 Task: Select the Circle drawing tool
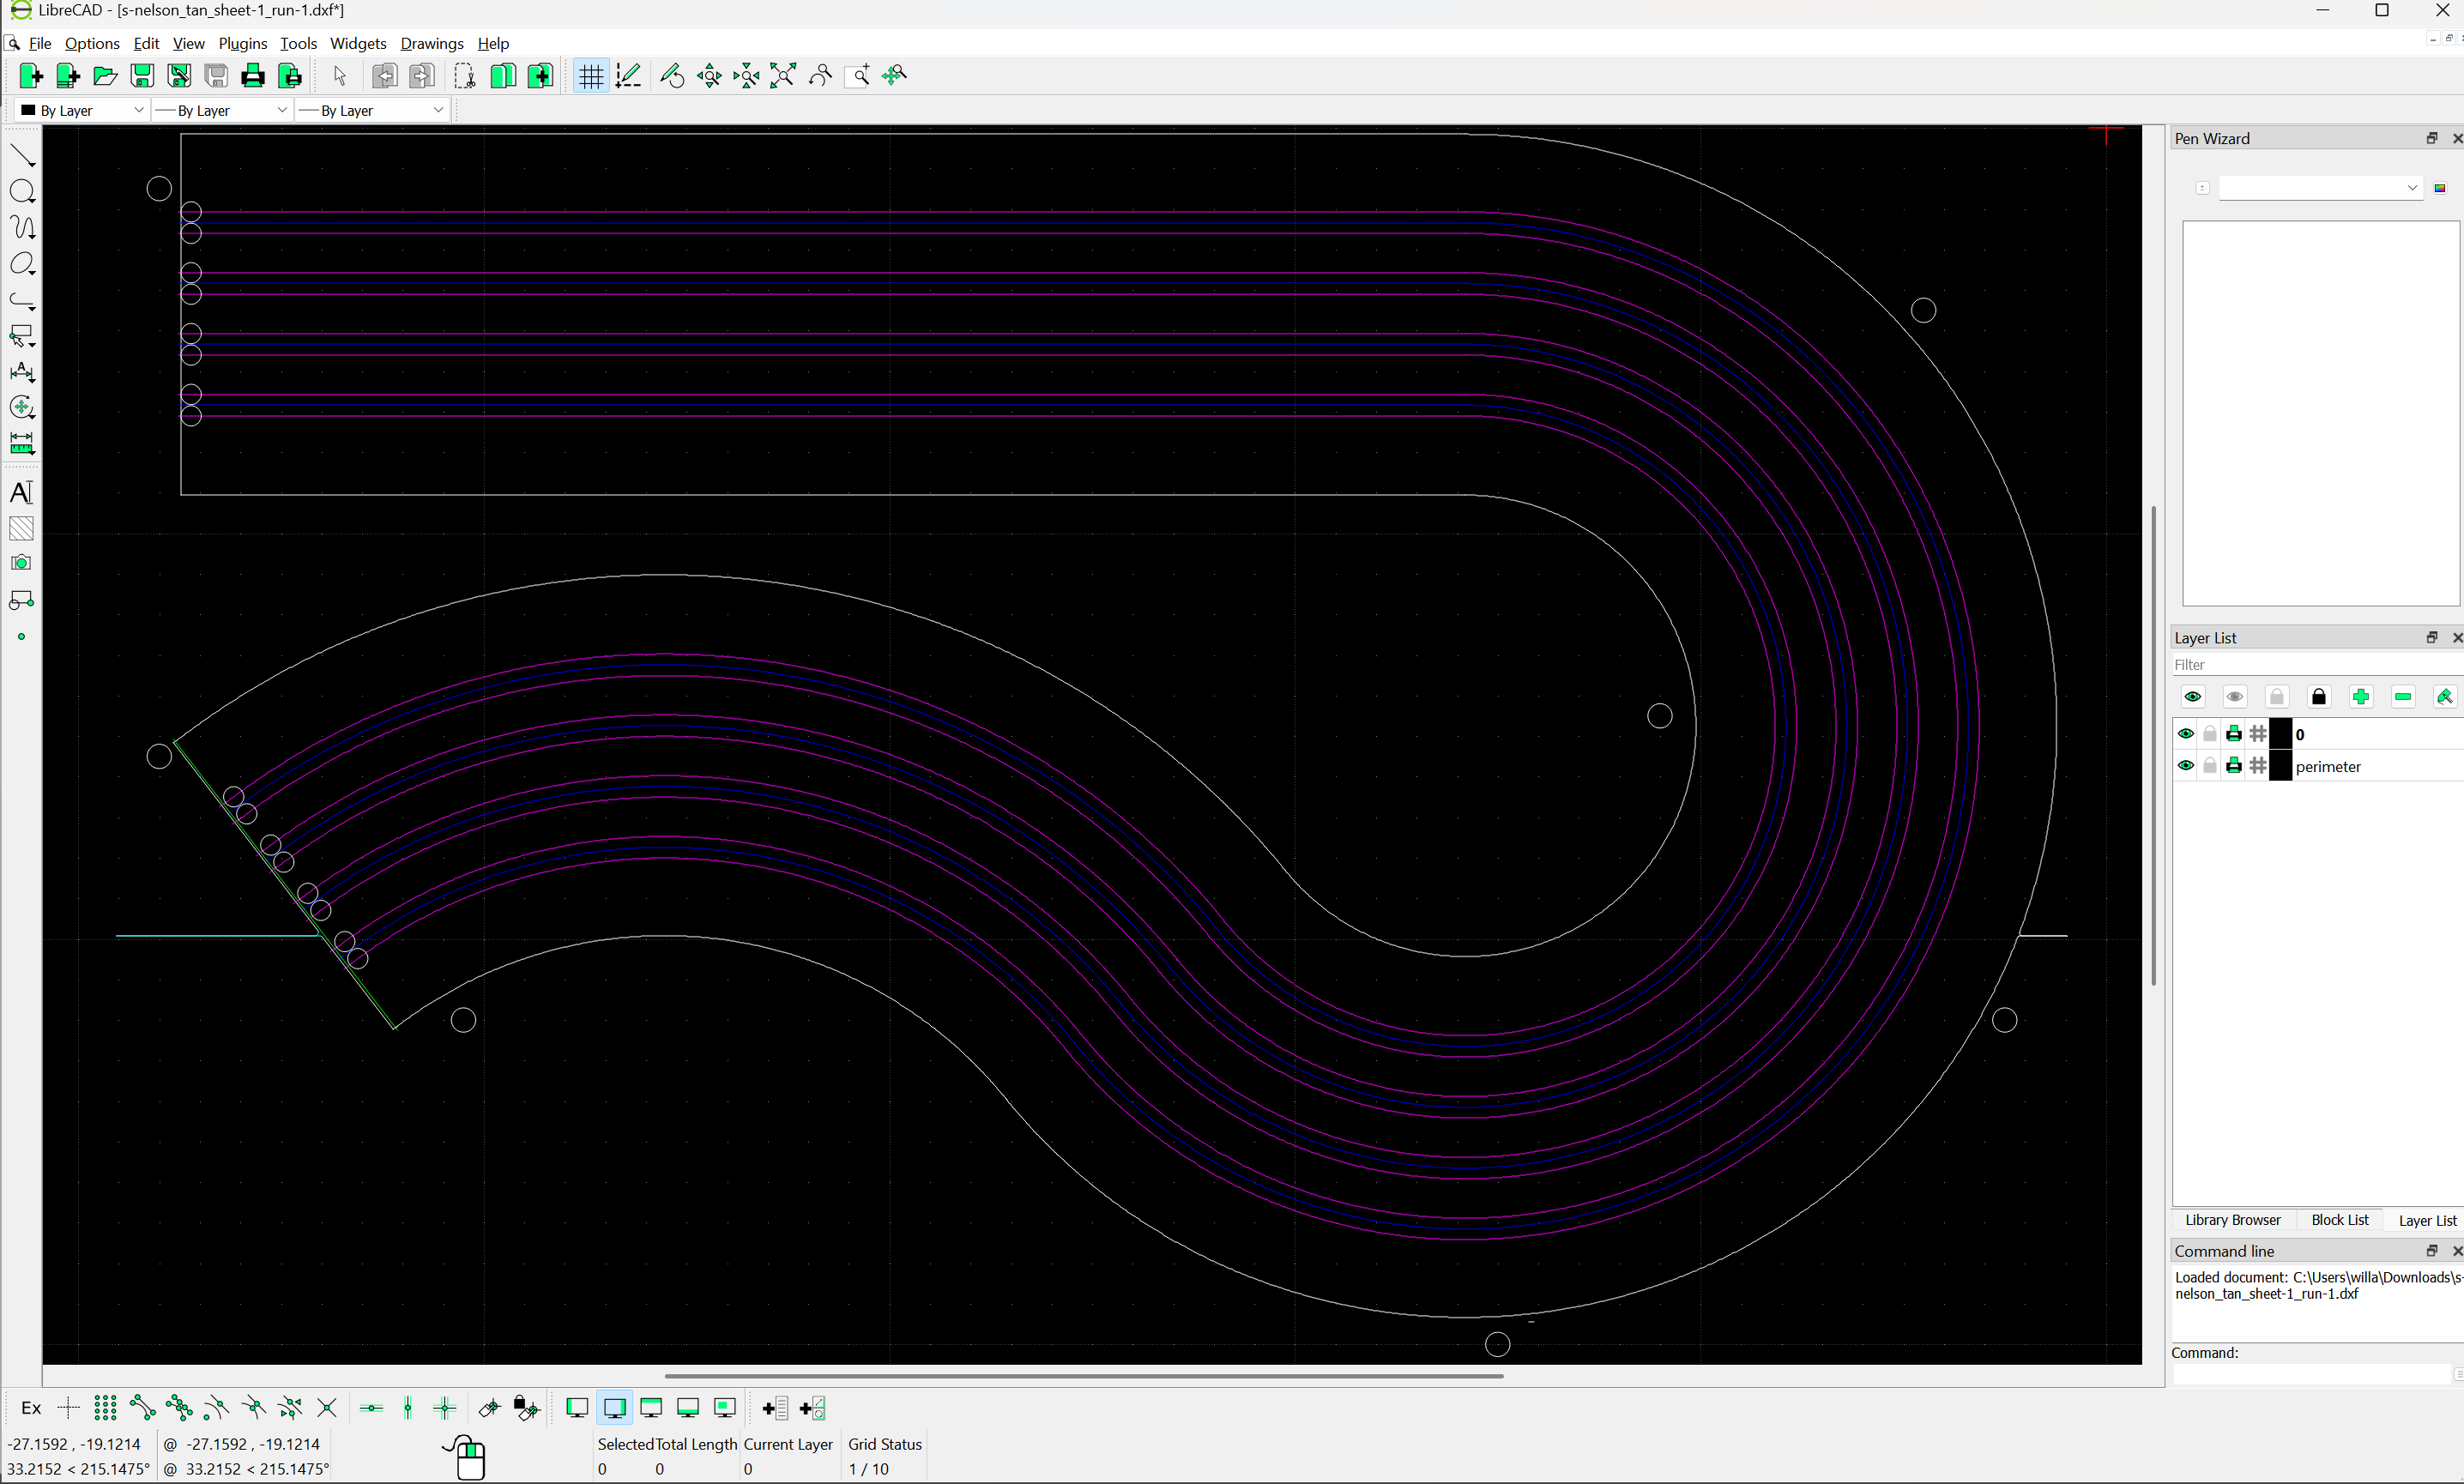click(22, 191)
